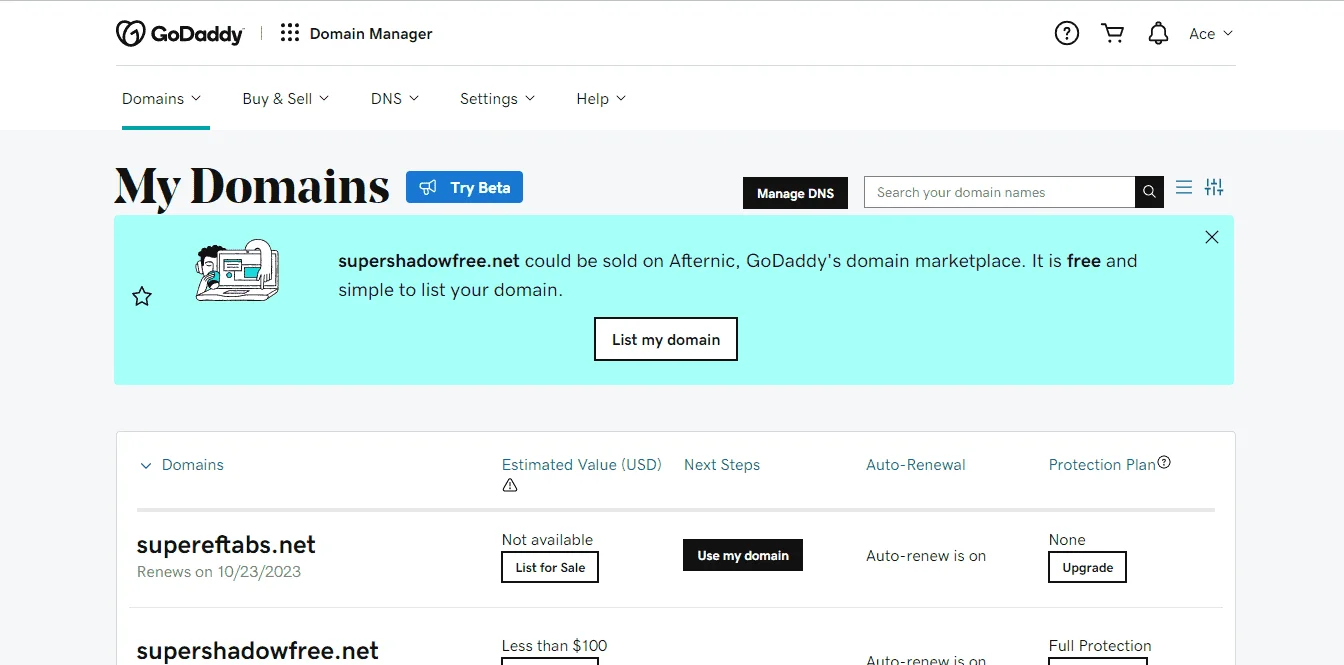Open the shopping cart
The height and width of the screenshot is (665, 1344).
1112,33
